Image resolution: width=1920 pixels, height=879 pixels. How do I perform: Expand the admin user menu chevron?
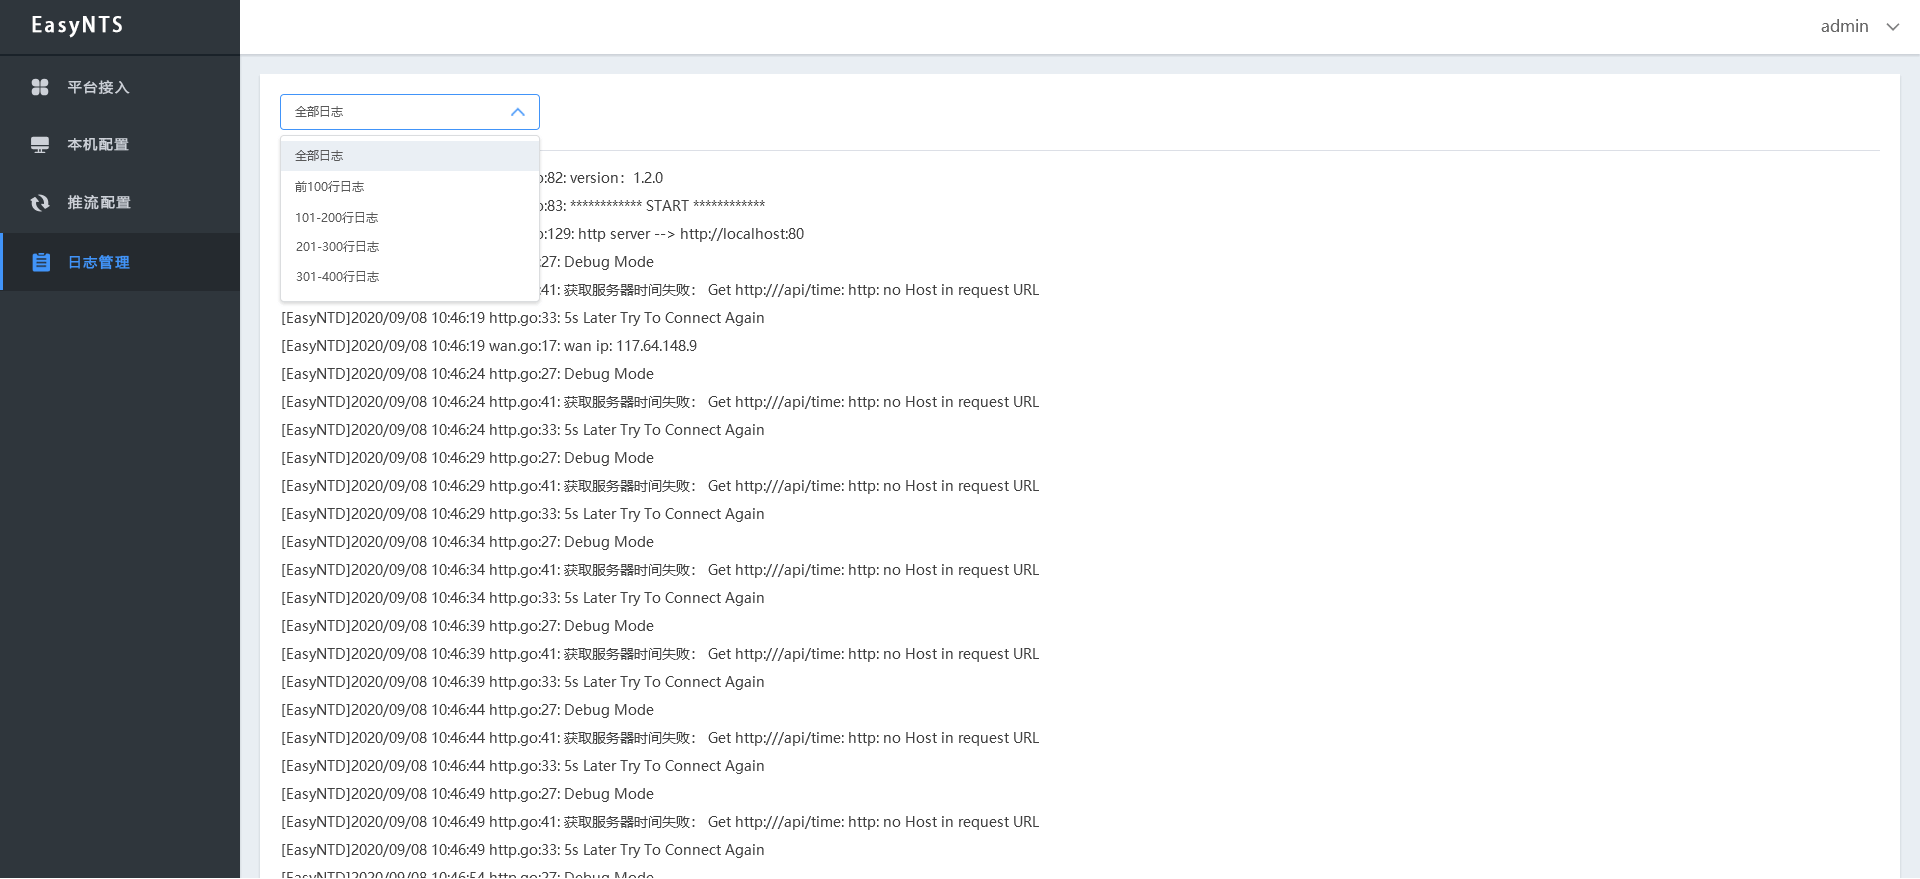(1892, 27)
